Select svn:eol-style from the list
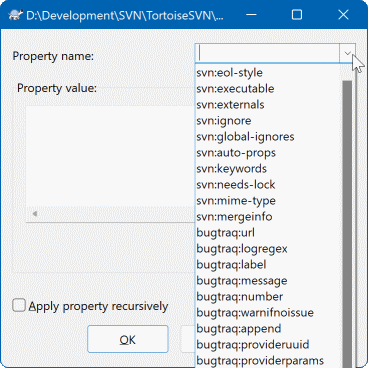 pyautogui.click(x=269, y=73)
